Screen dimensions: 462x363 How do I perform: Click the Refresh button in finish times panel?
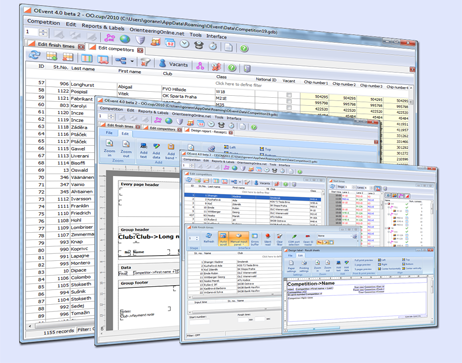click(x=209, y=238)
